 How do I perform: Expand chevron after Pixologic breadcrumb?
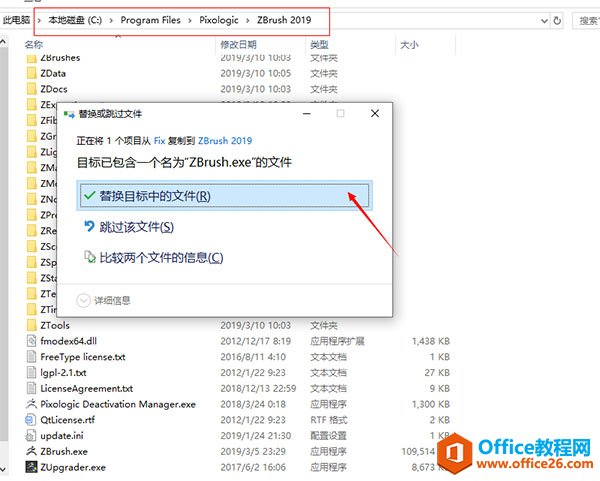(x=248, y=20)
